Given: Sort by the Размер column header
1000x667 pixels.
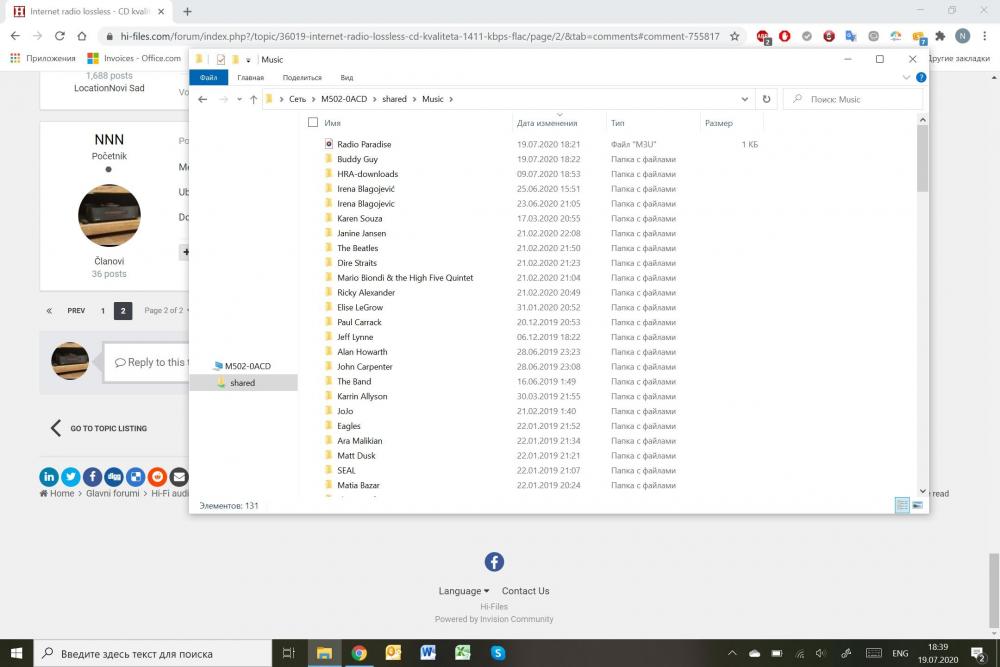Looking at the screenshot, I should click(719, 123).
